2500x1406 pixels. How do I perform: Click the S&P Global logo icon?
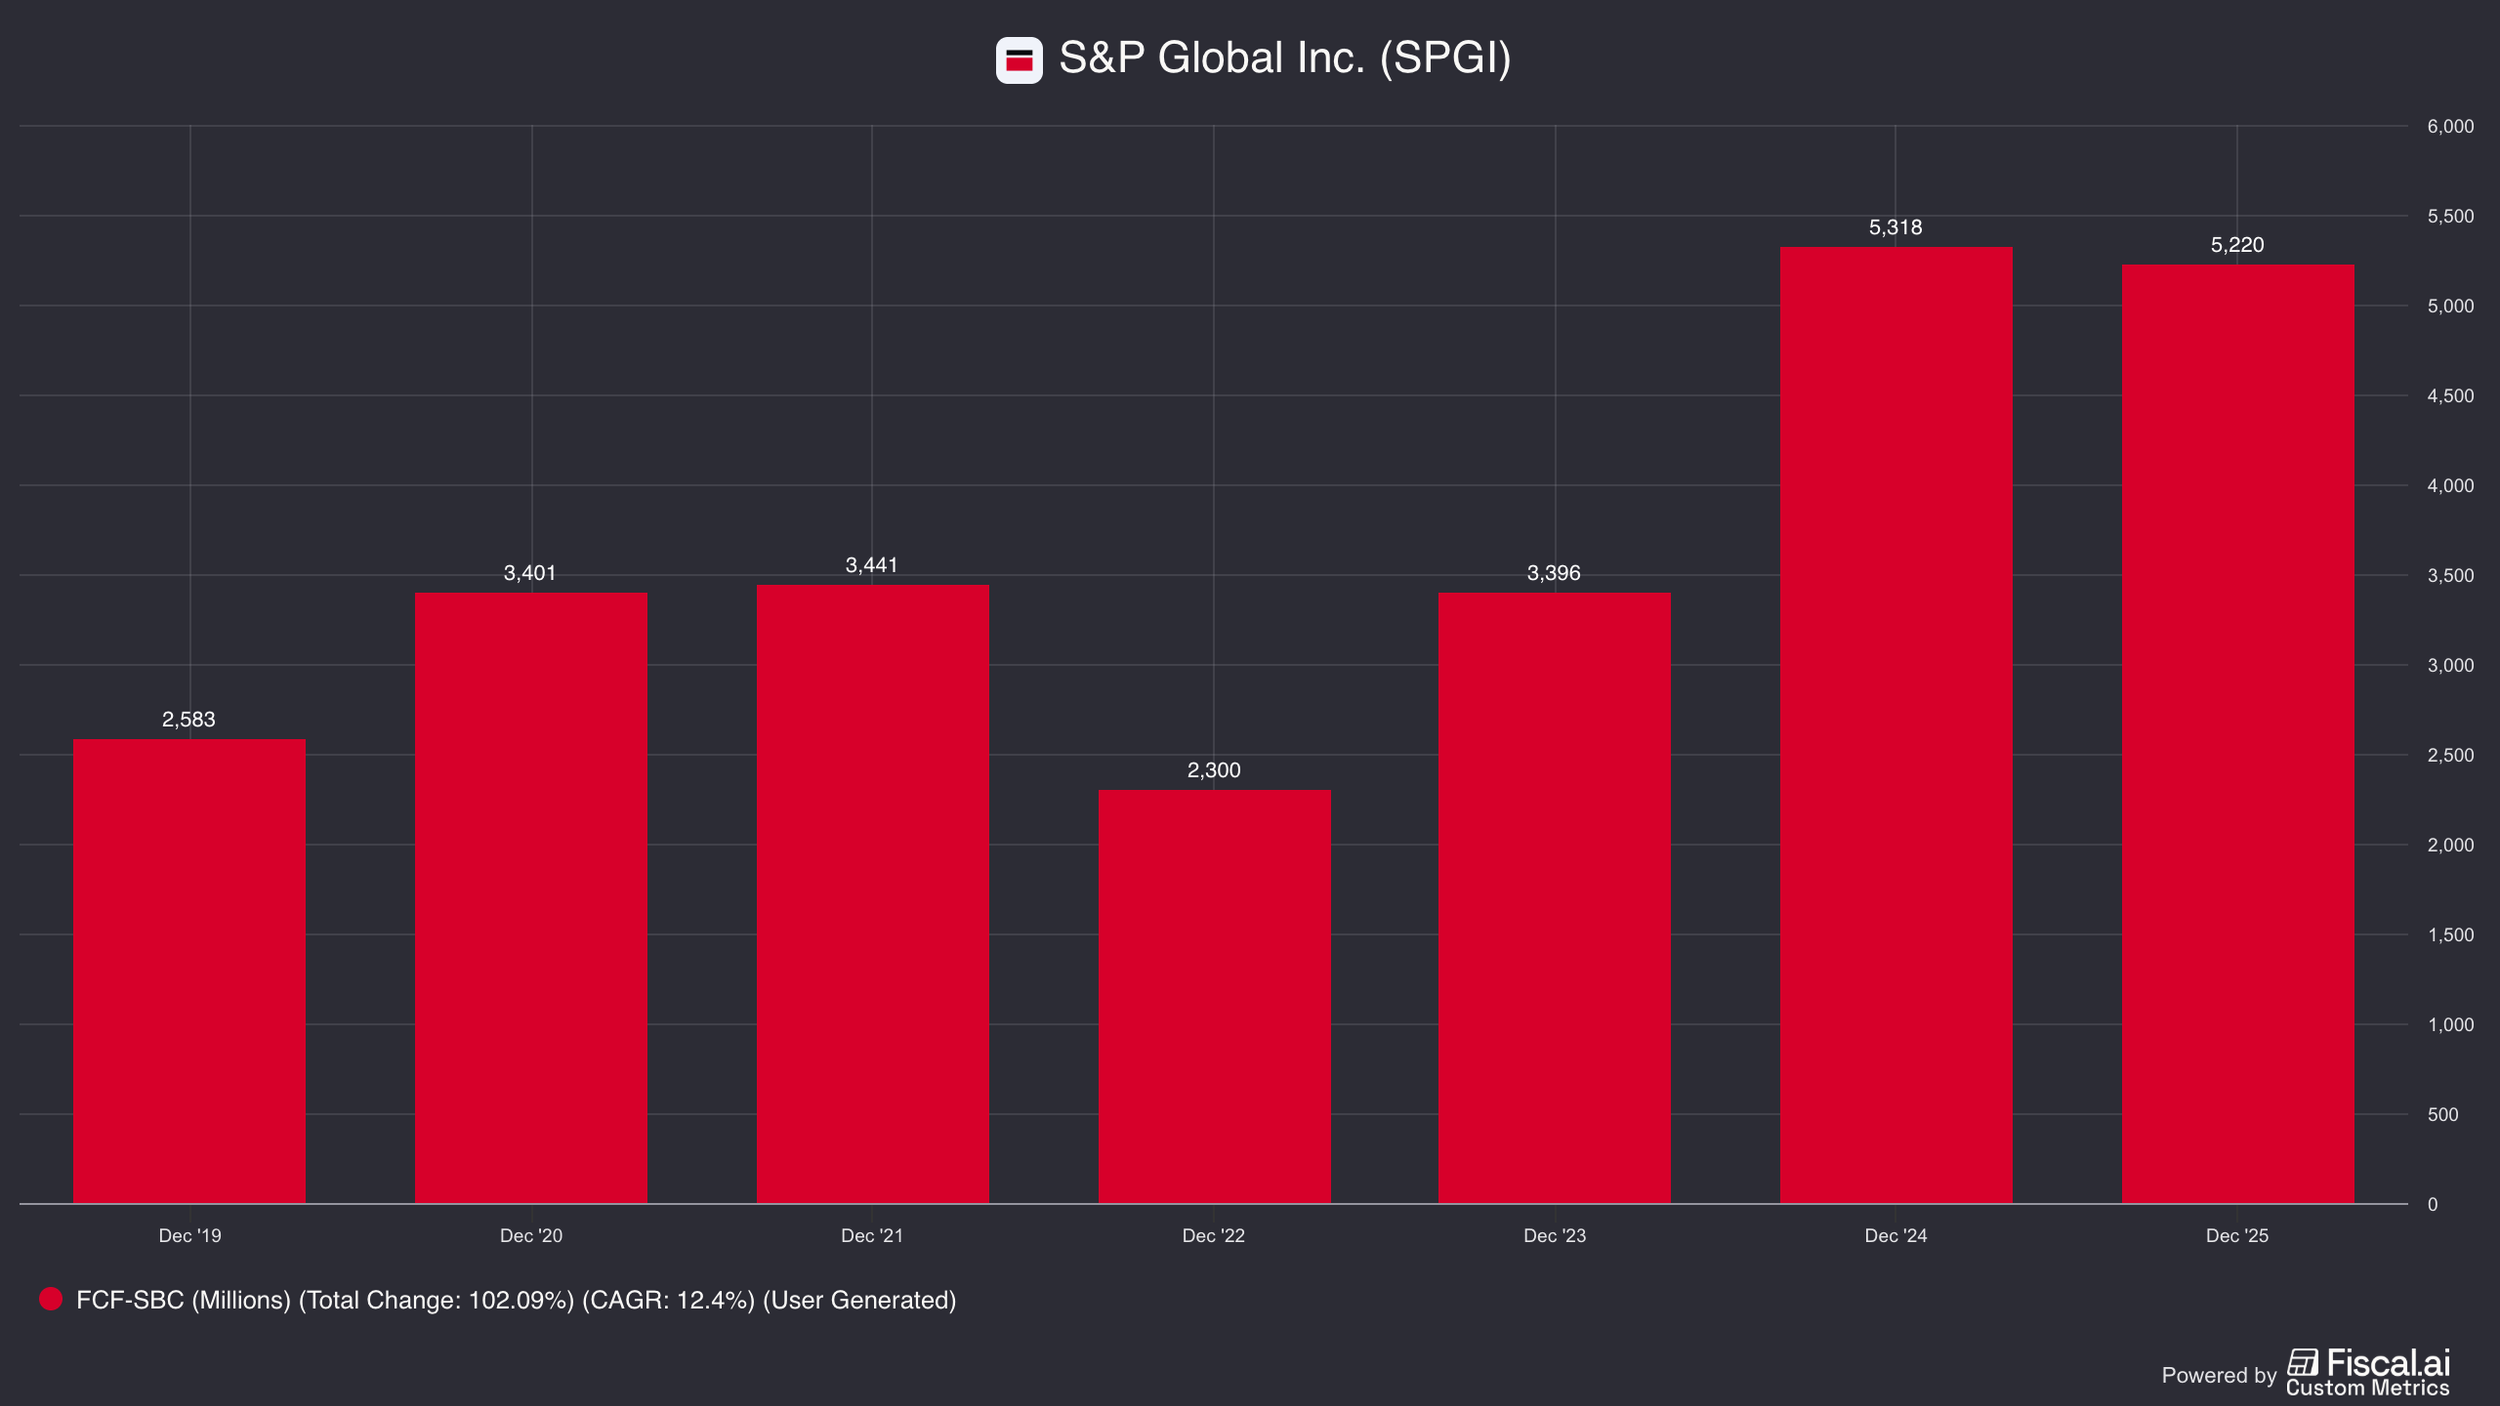1018,60
